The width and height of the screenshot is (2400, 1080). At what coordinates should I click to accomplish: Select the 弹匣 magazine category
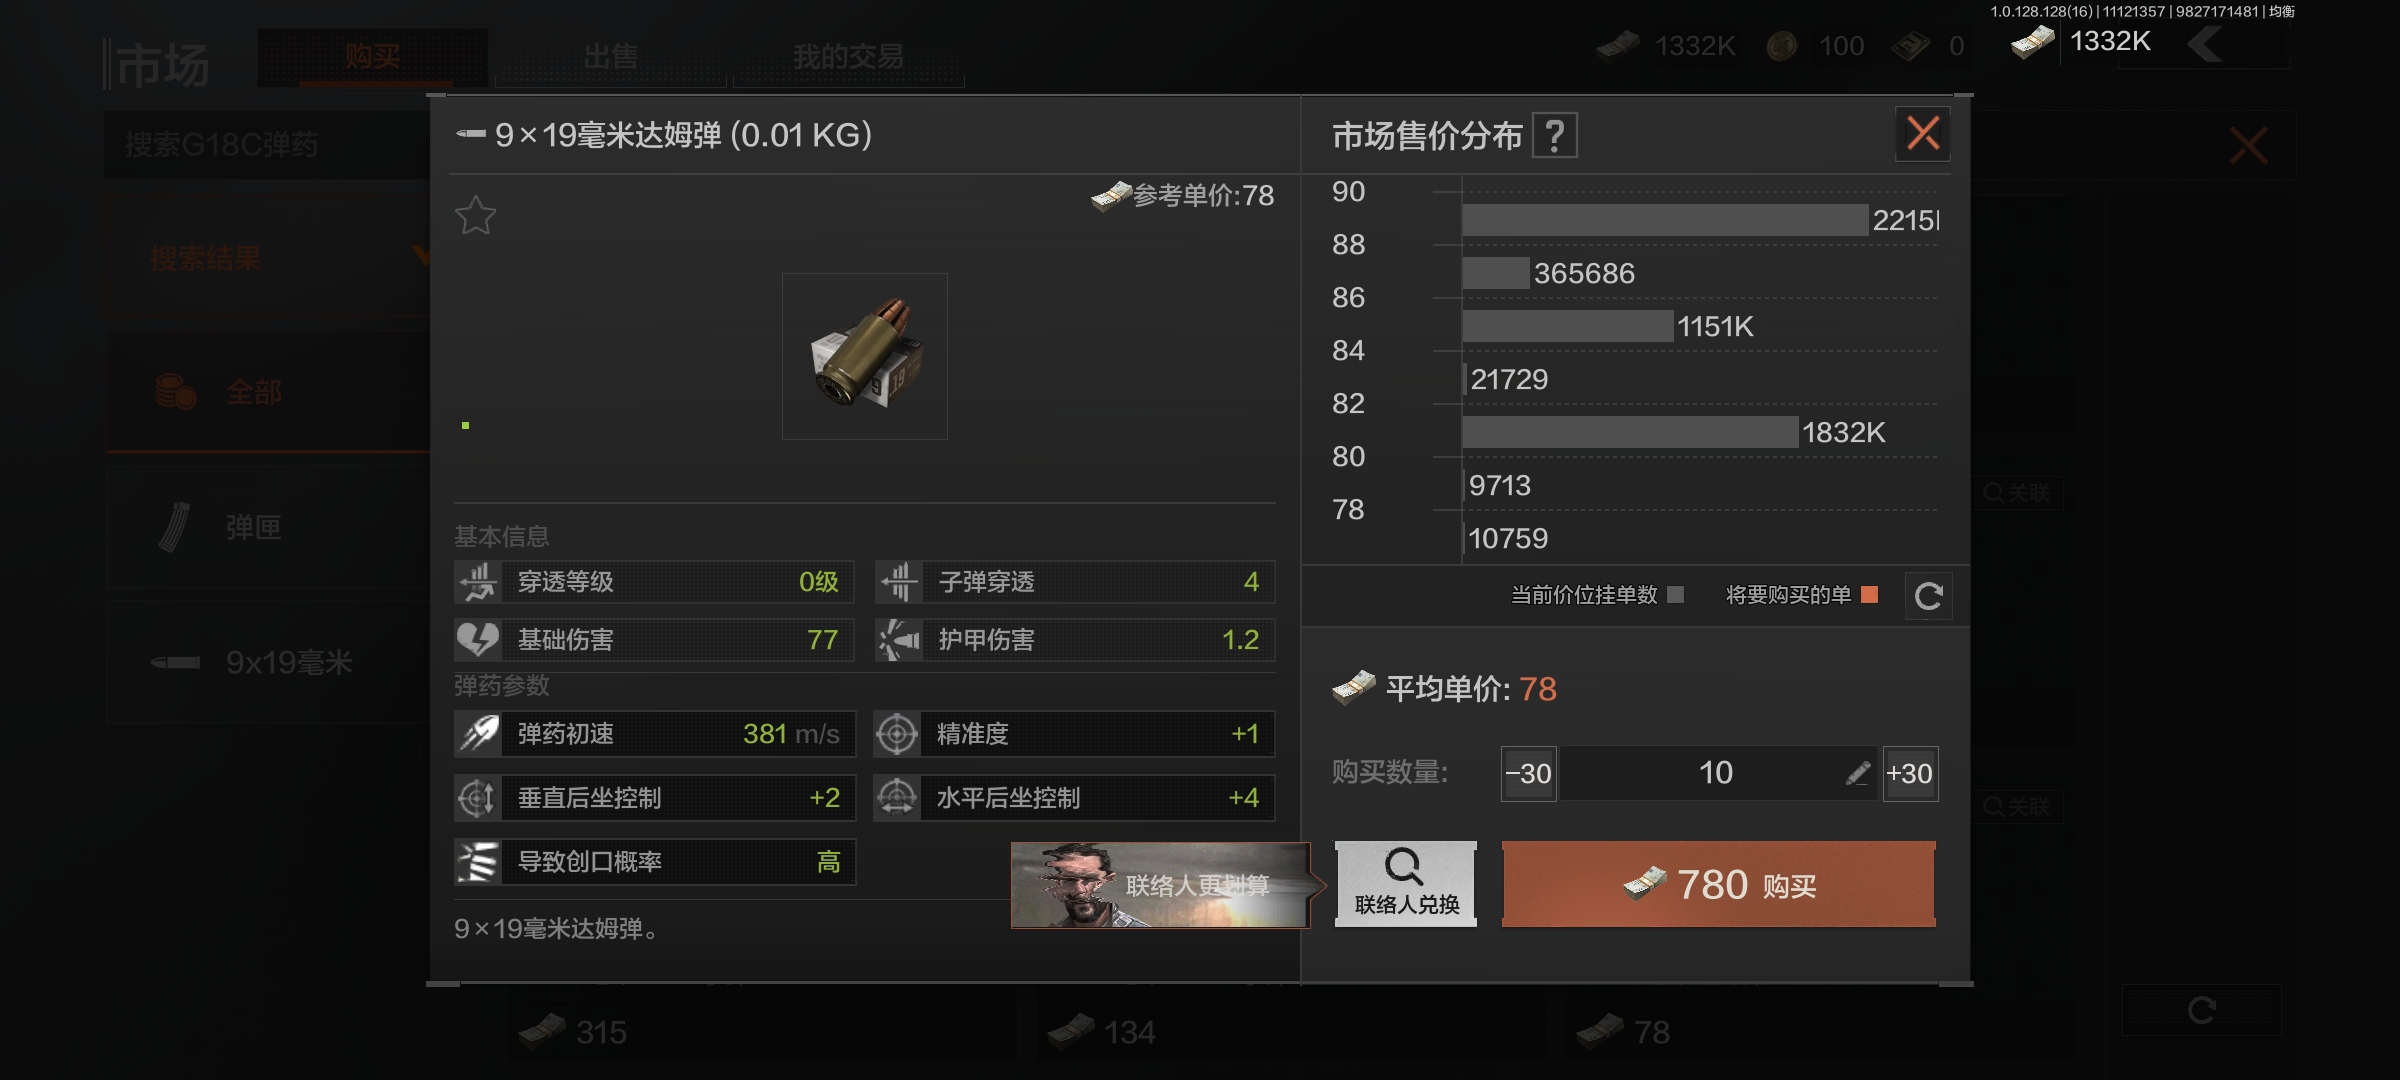click(268, 527)
